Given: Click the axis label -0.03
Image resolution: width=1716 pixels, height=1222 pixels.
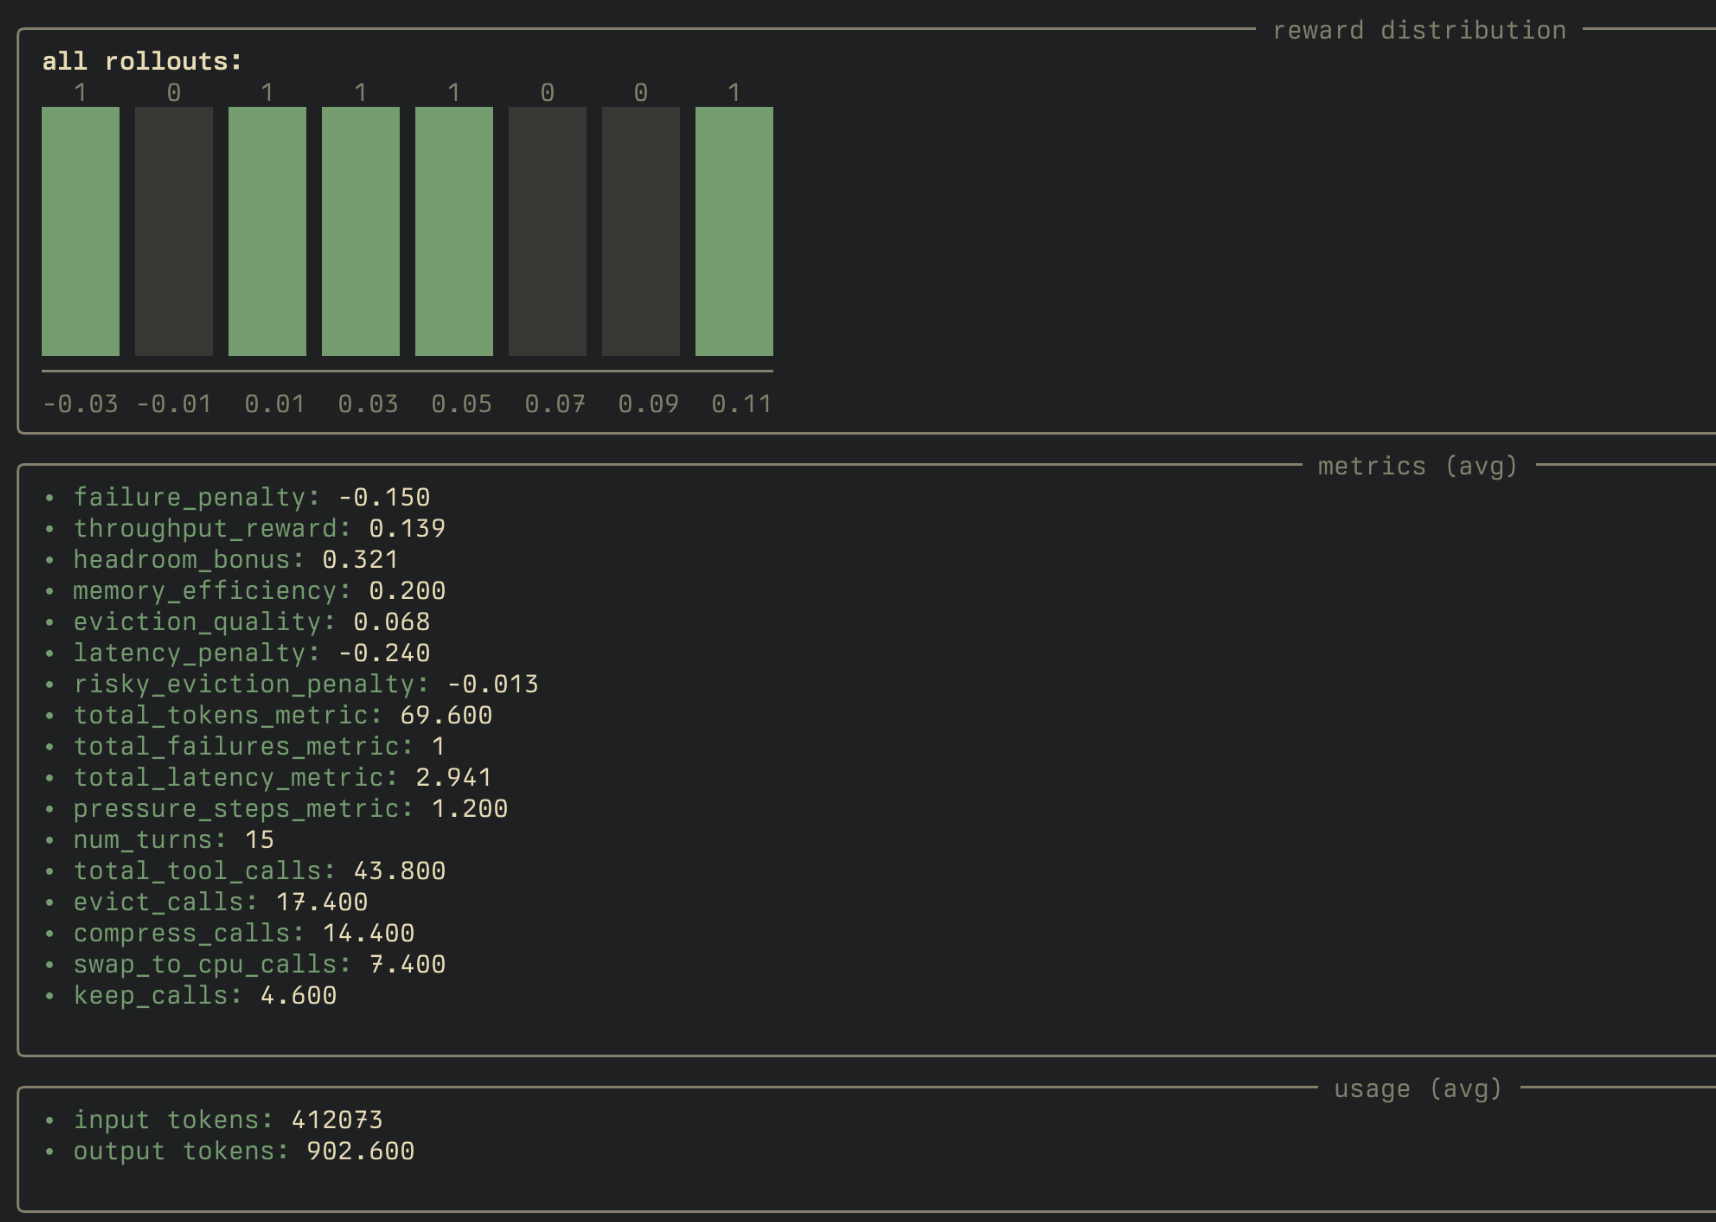Looking at the screenshot, I should pos(80,404).
